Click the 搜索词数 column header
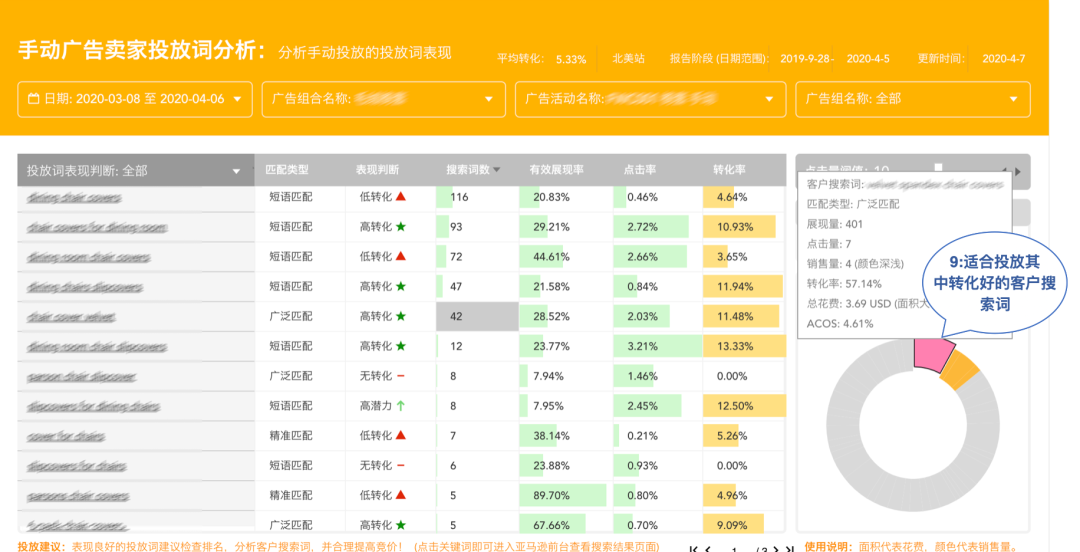Image resolution: width=1080 pixels, height=552 pixels. click(468, 170)
